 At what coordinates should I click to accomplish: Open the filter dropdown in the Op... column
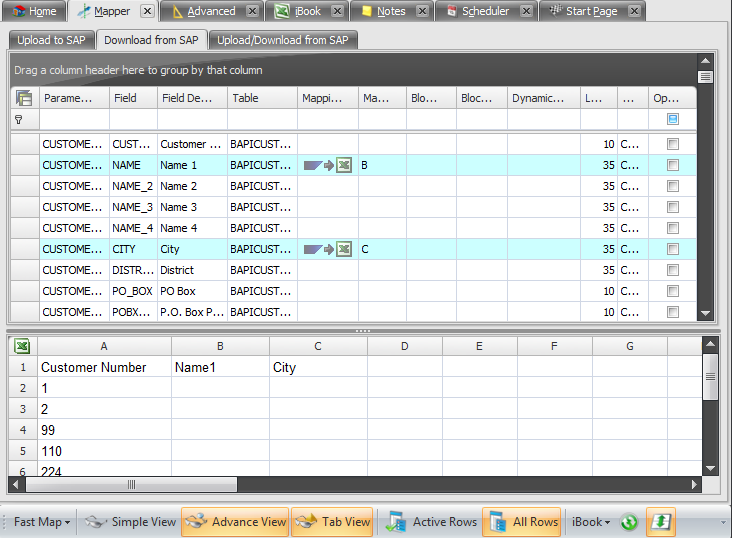pos(673,119)
